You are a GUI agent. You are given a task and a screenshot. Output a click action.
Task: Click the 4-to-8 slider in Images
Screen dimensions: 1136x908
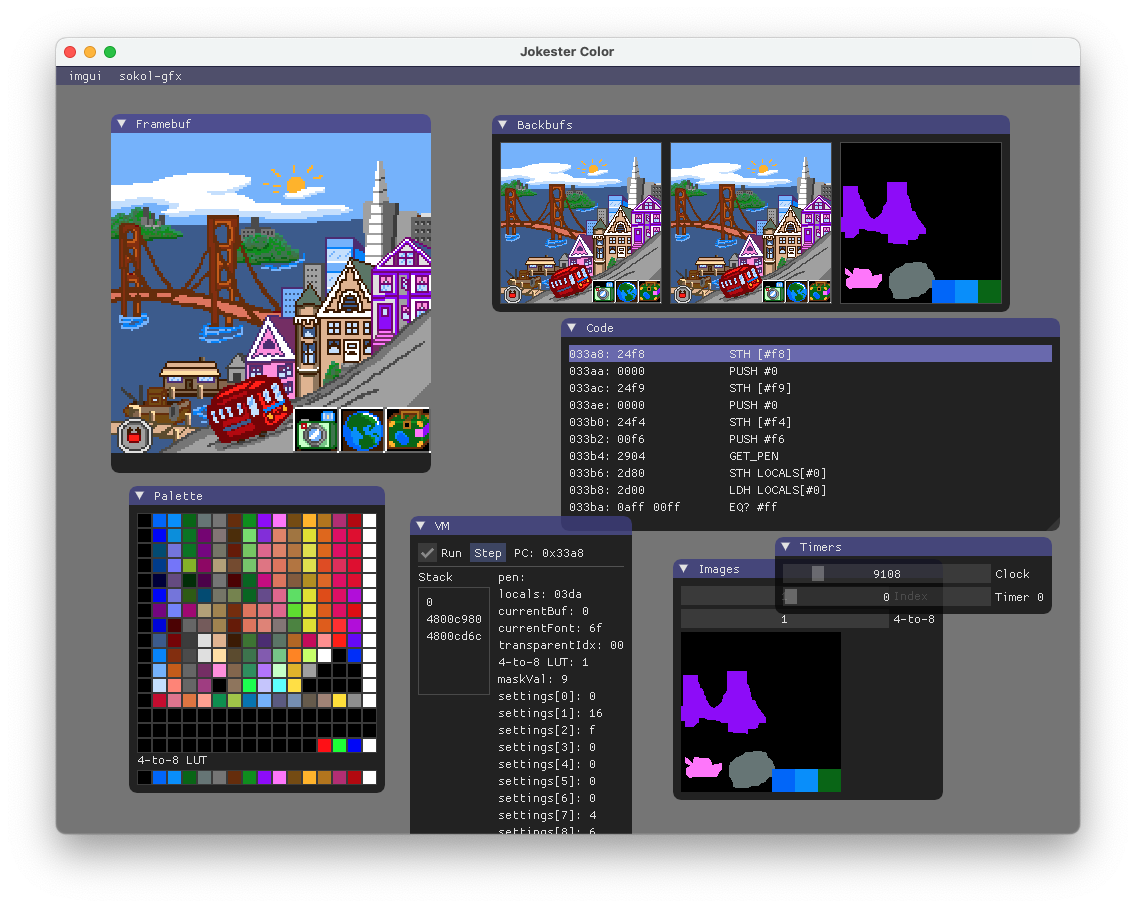[784, 619]
